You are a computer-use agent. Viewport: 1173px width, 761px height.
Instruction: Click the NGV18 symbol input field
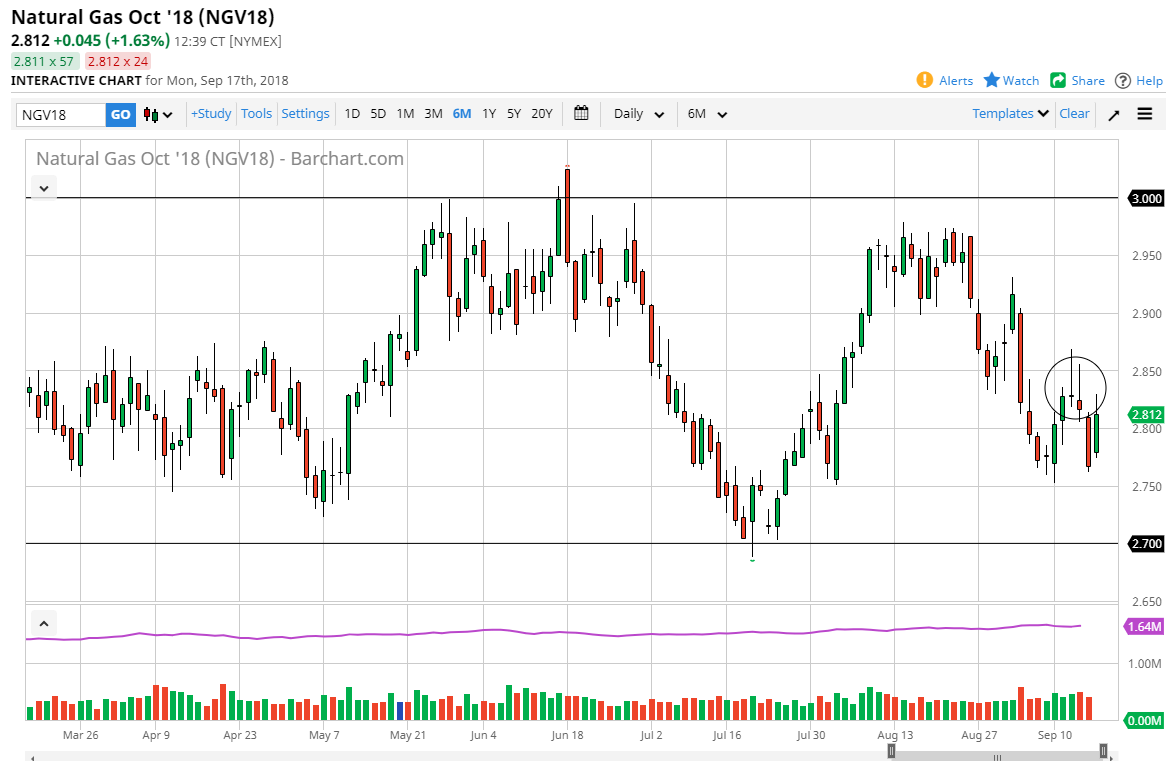61,114
